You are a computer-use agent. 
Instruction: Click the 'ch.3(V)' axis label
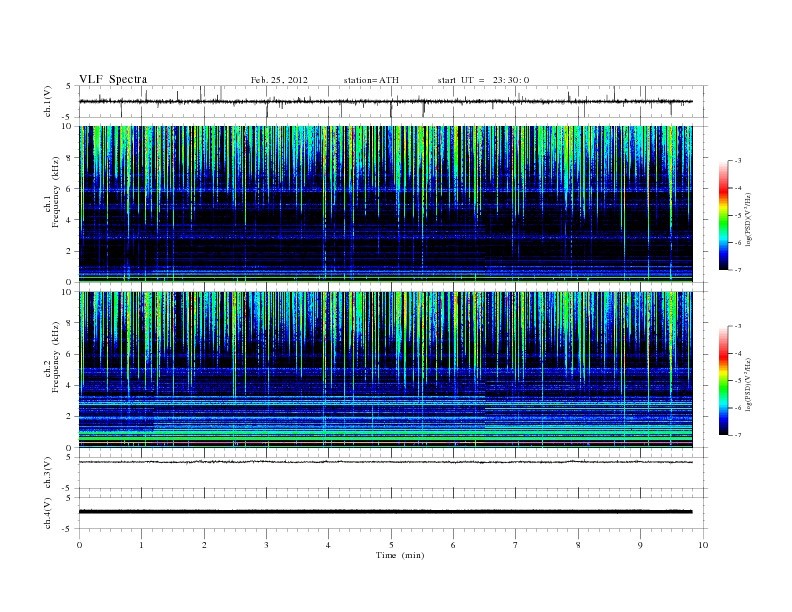click(x=48, y=473)
